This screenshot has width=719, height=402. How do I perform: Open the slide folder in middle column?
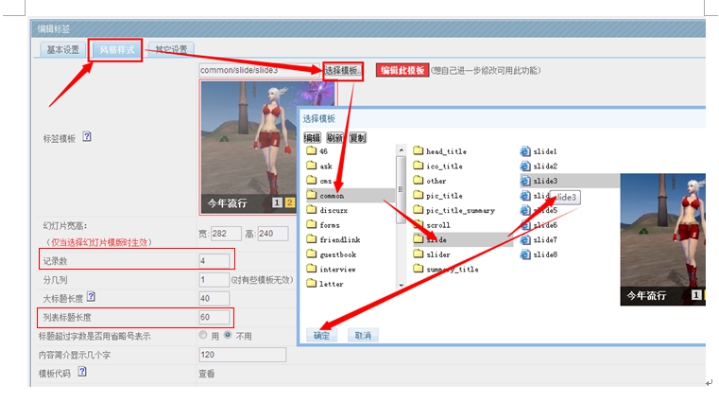click(436, 241)
